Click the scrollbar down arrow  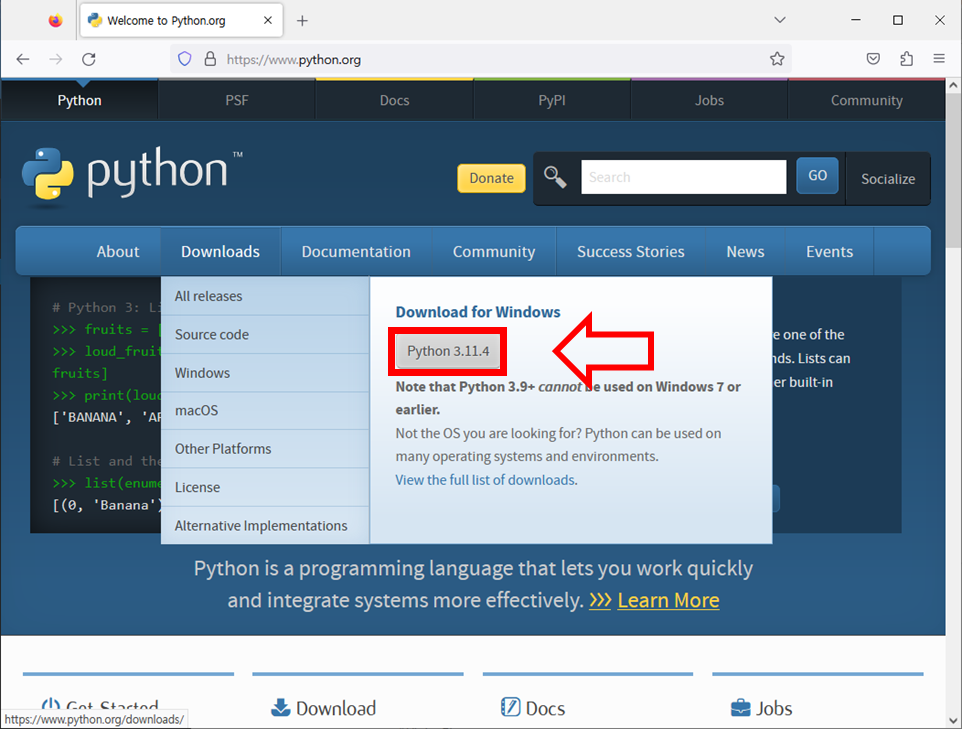[x=953, y=720]
